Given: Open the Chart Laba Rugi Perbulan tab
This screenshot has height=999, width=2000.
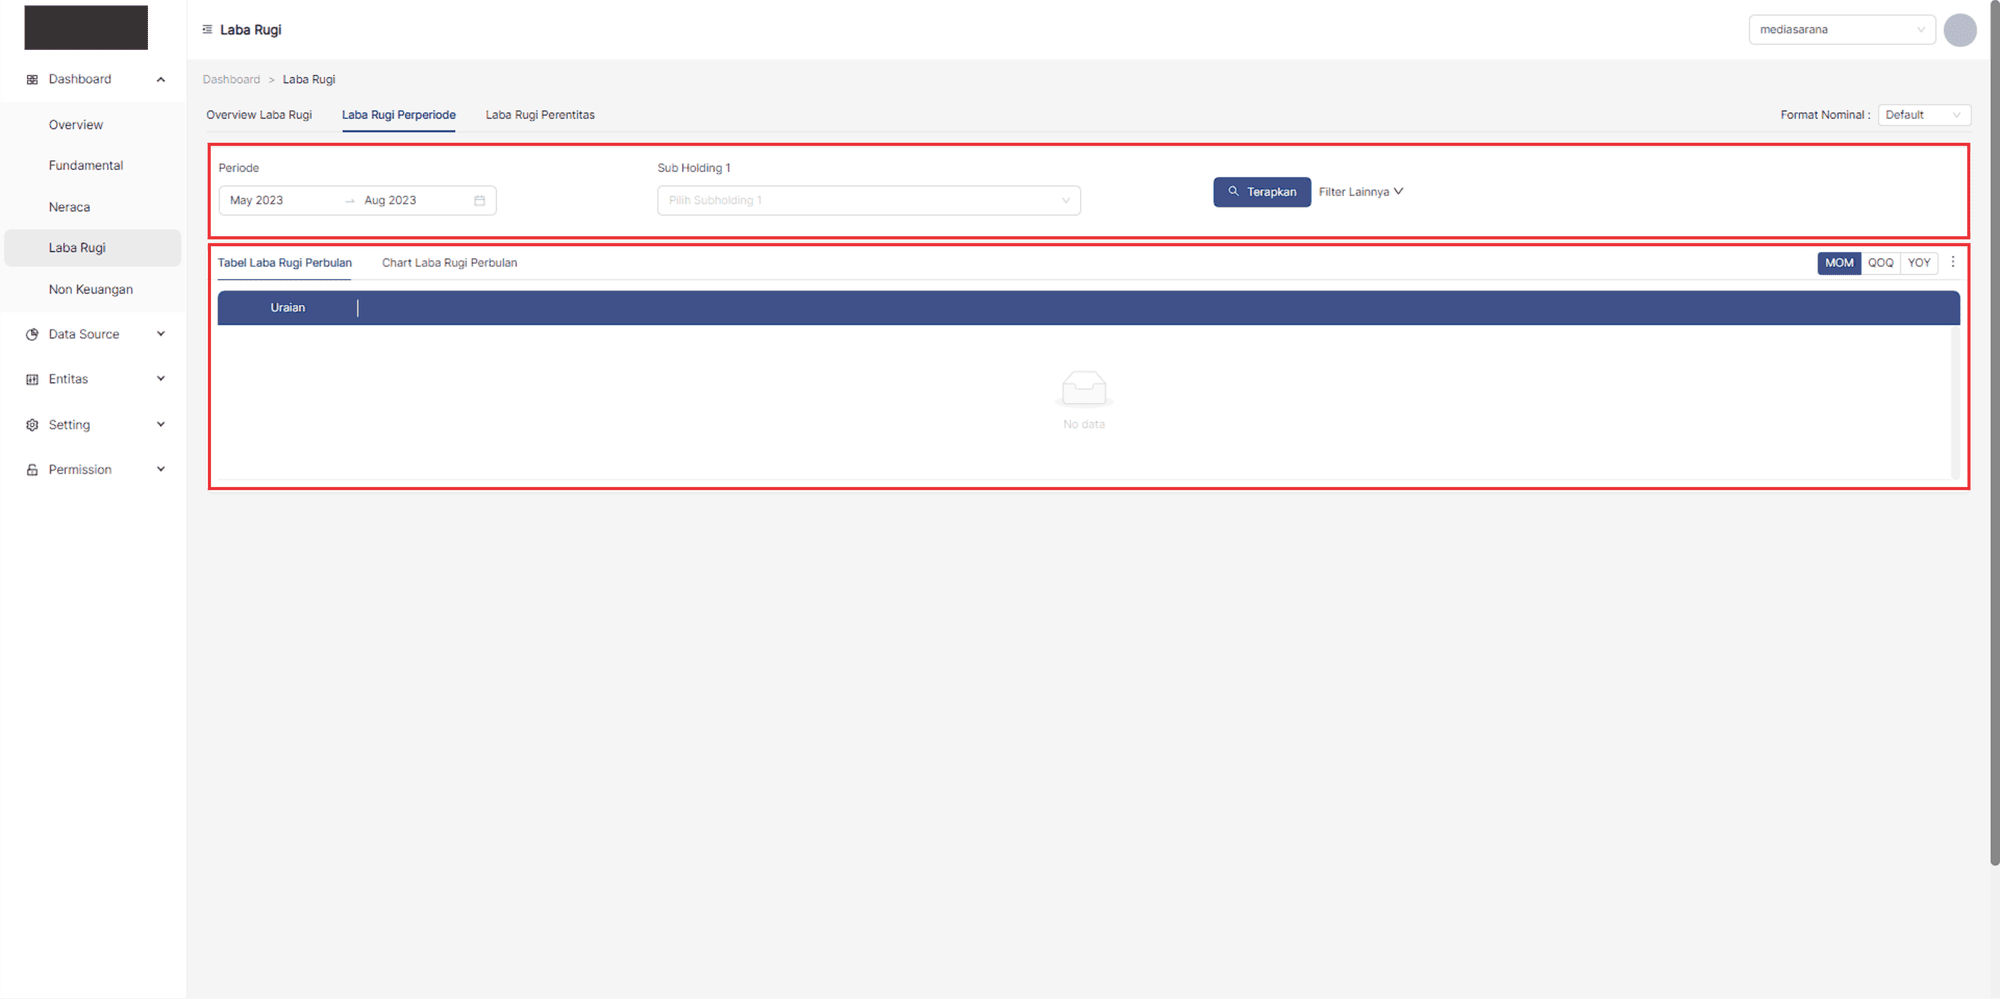Looking at the screenshot, I should pyautogui.click(x=449, y=263).
